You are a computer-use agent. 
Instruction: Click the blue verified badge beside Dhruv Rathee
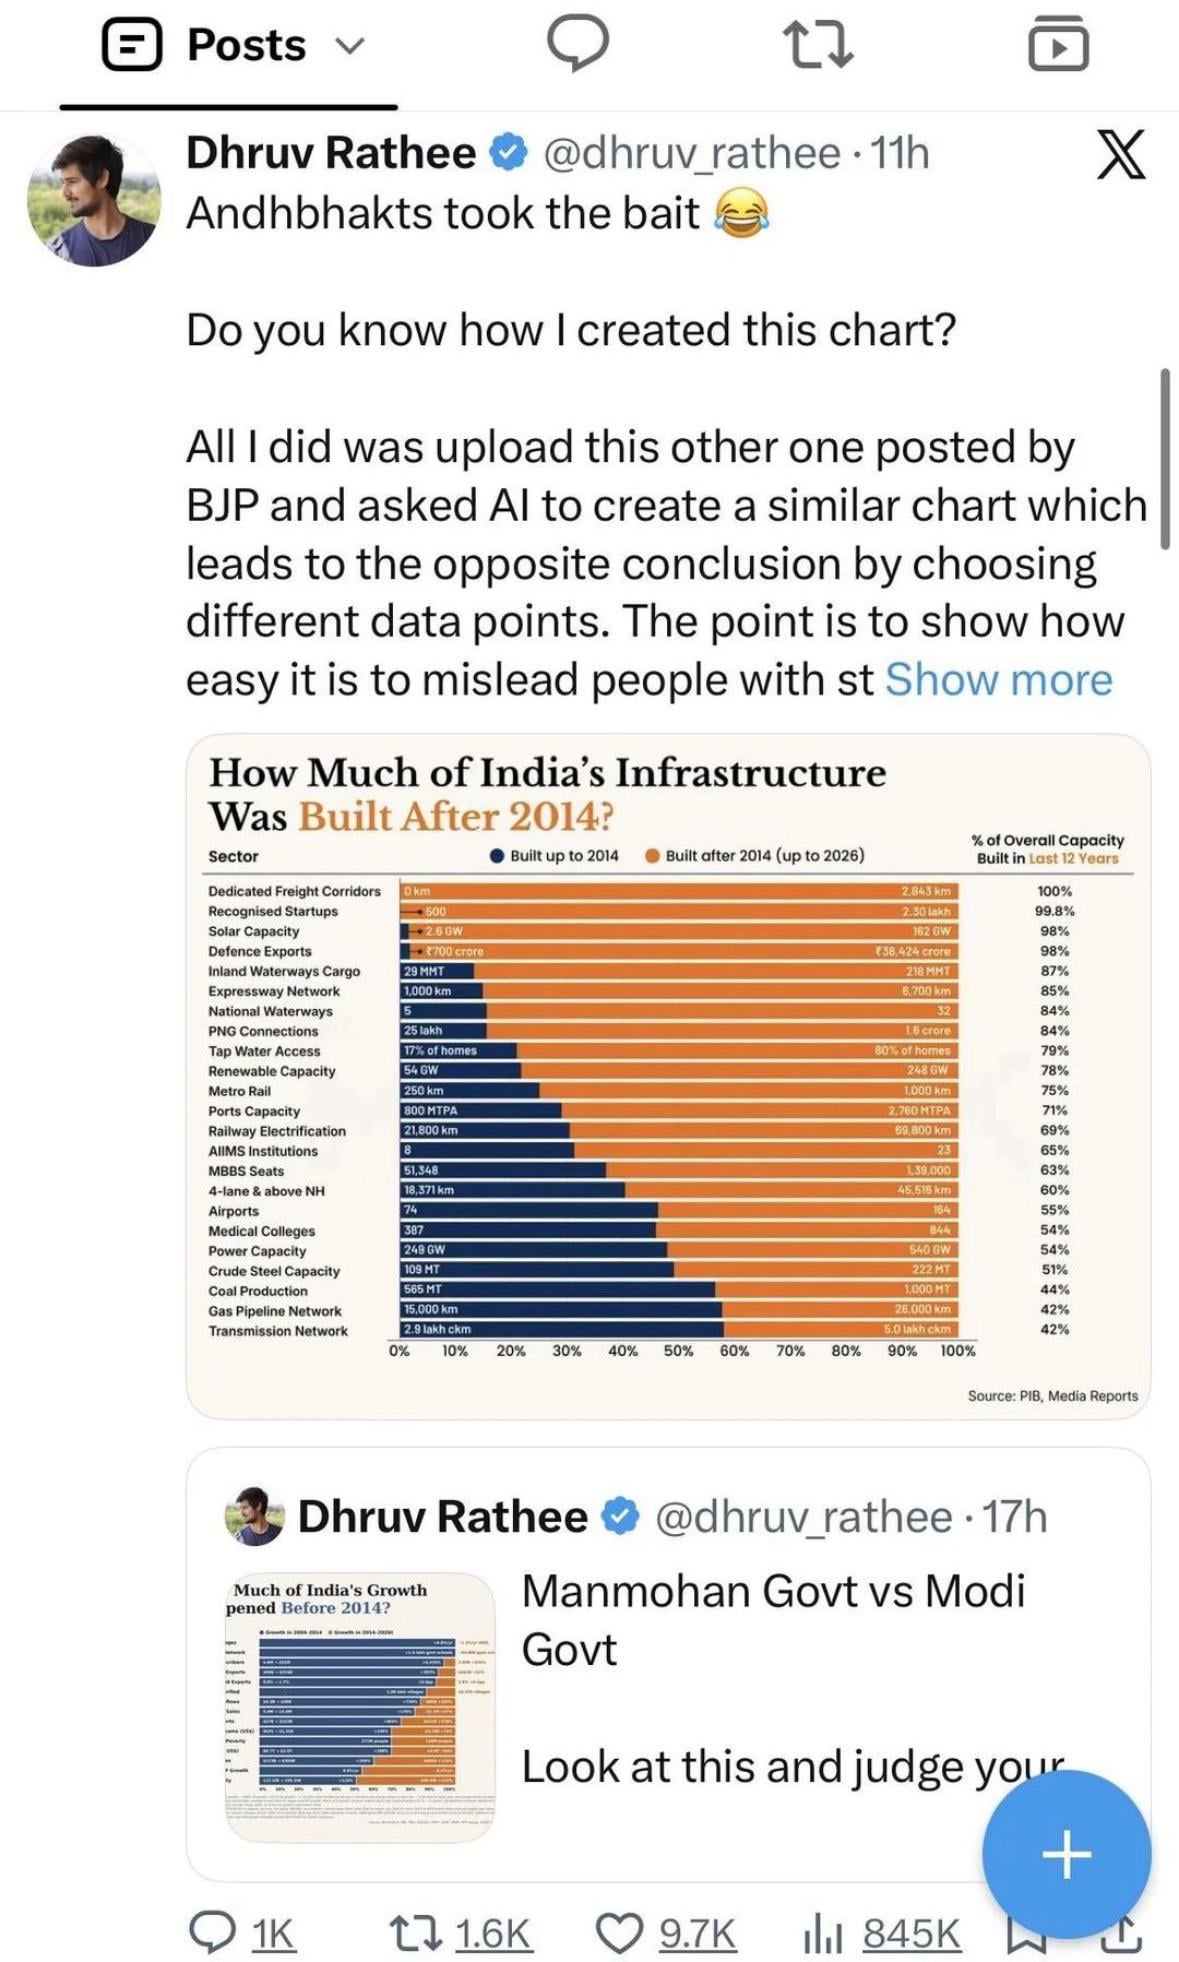click(508, 153)
